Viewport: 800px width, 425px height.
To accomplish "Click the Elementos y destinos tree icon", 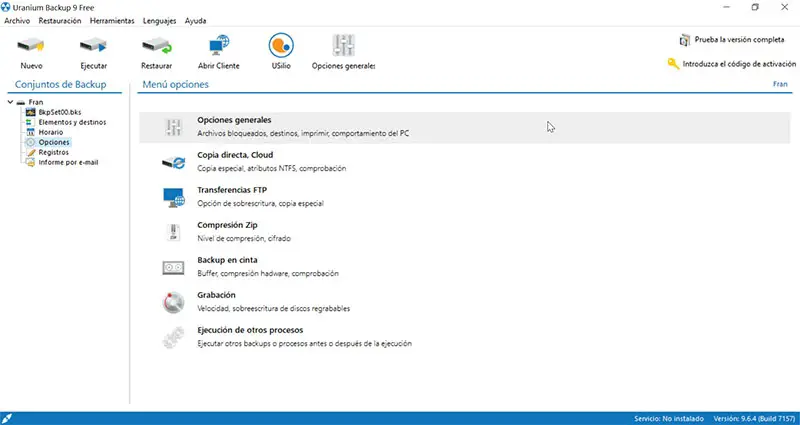I will (30, 122).
